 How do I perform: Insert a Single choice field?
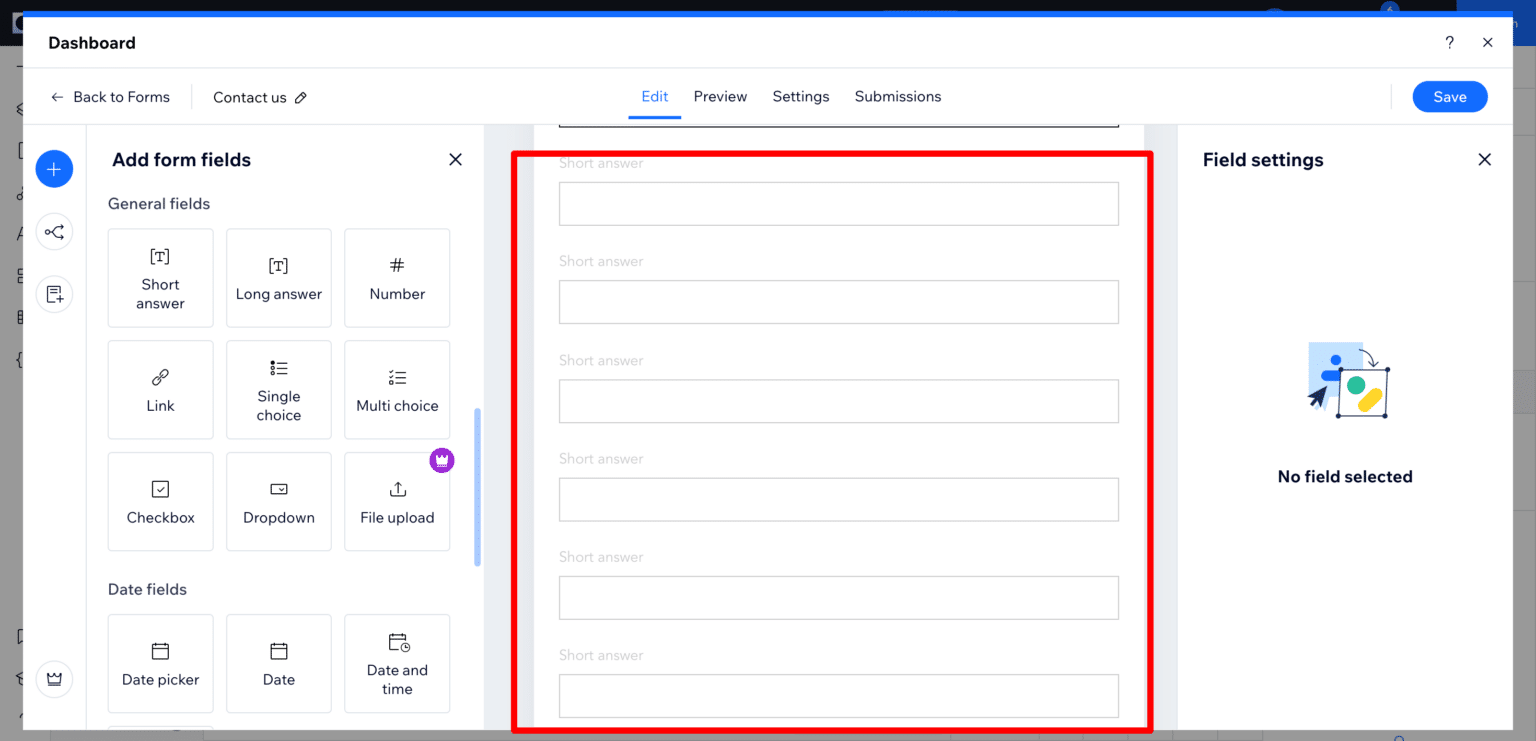[278, 389]
